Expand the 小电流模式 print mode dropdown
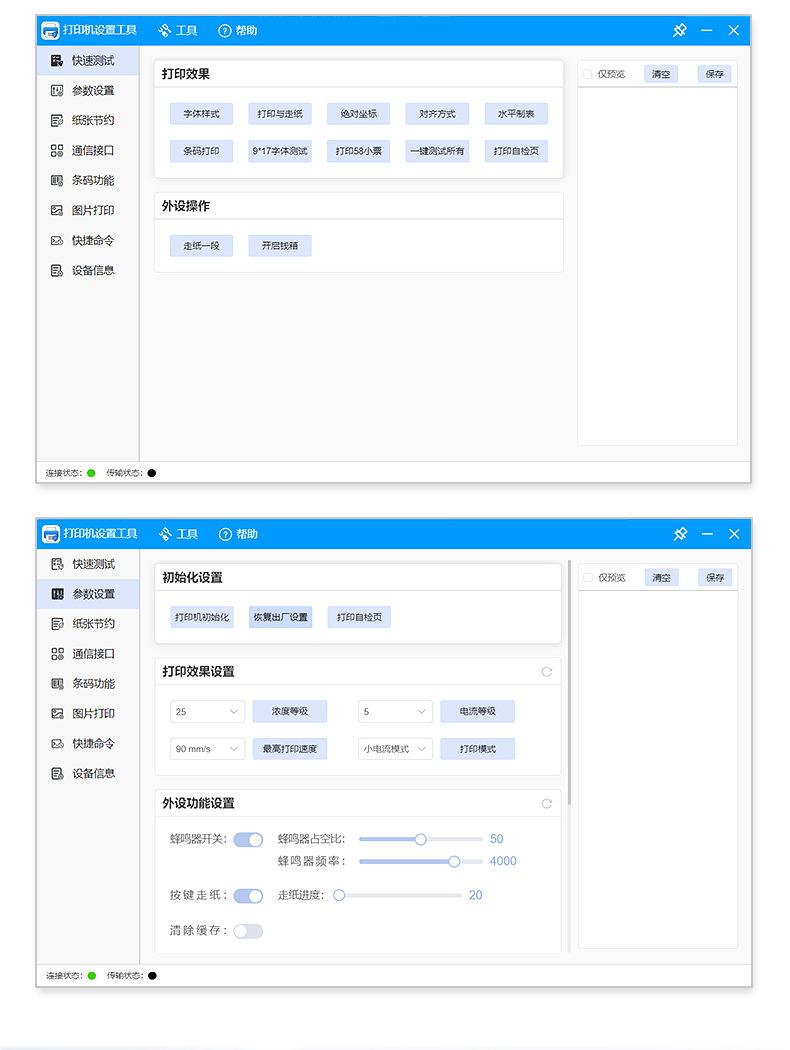Screen dimensions: 790x1050 click(395, 749)
